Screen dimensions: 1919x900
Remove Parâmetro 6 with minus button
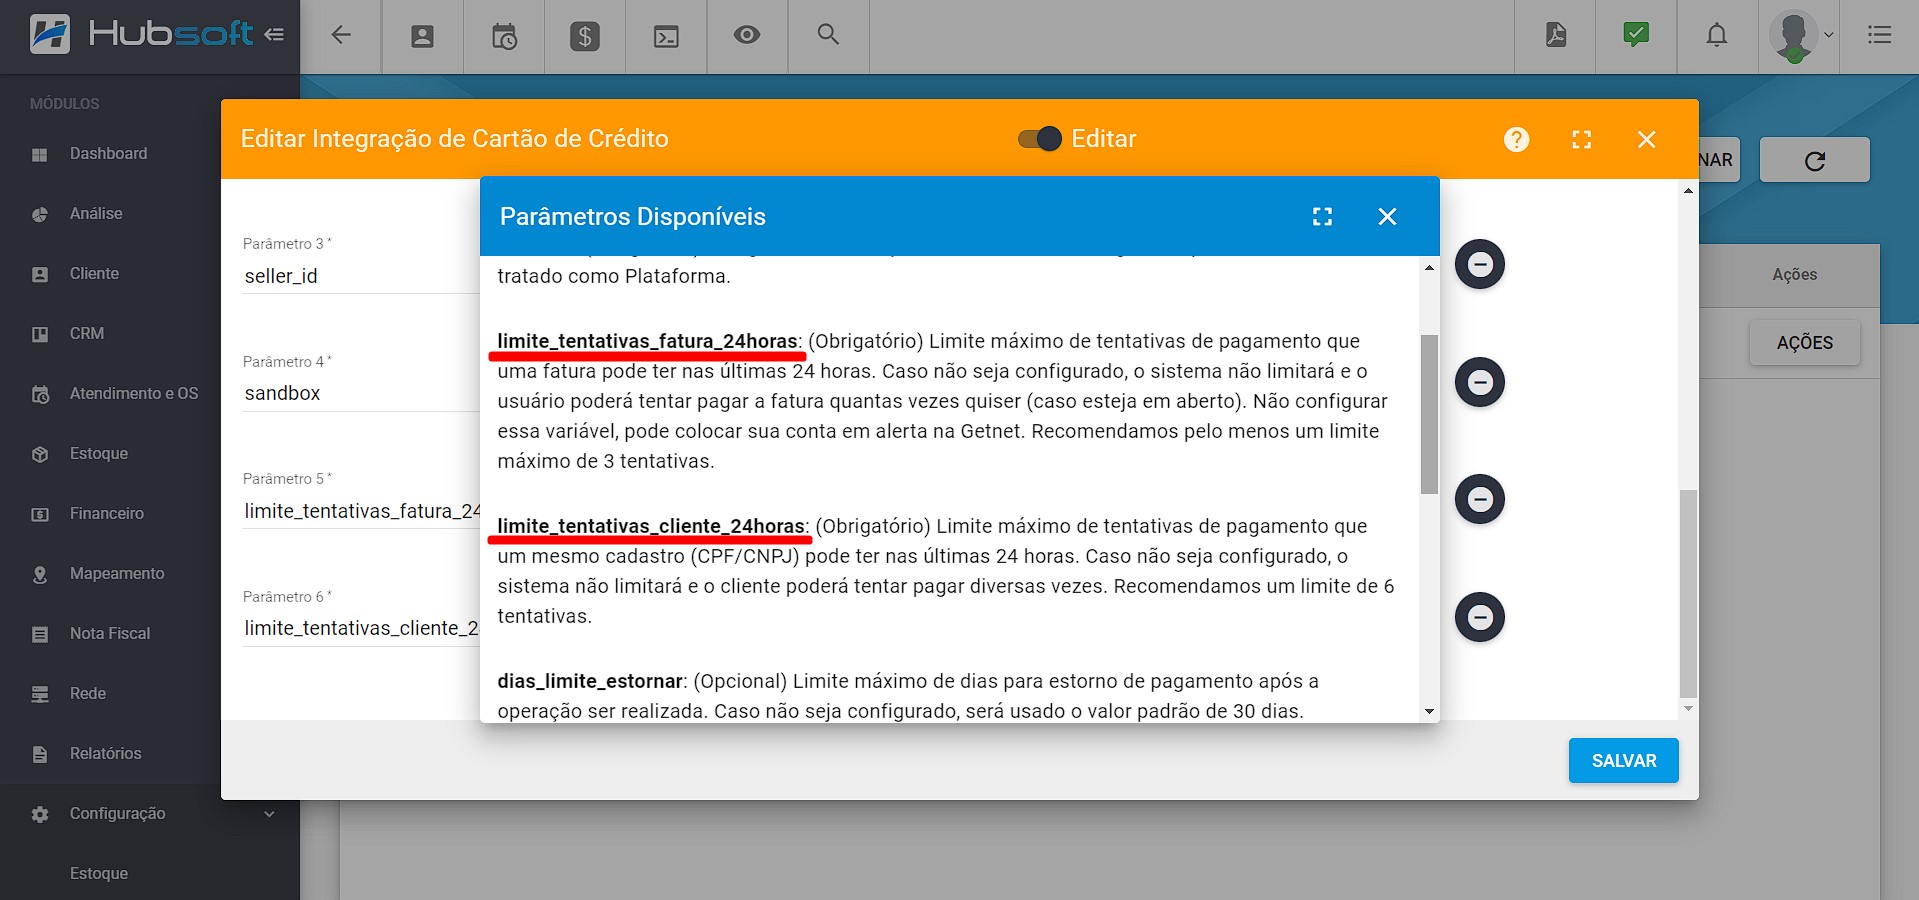click(x=1480, y=617)
